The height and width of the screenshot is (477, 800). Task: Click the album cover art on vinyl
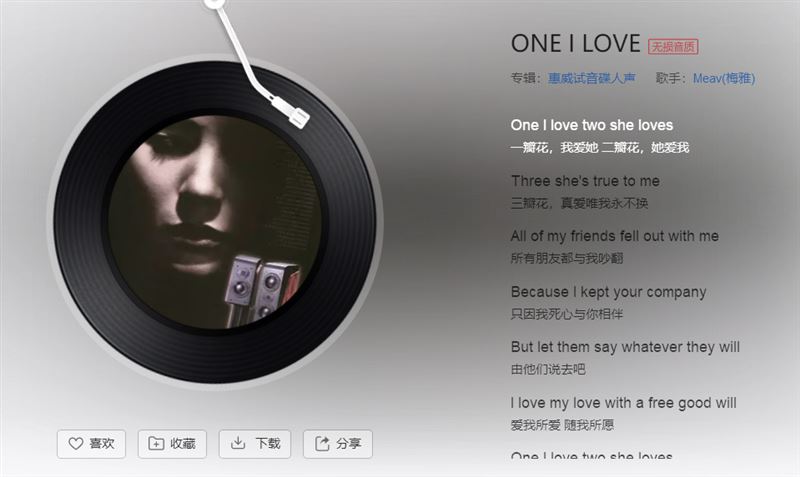click(214, 222)
